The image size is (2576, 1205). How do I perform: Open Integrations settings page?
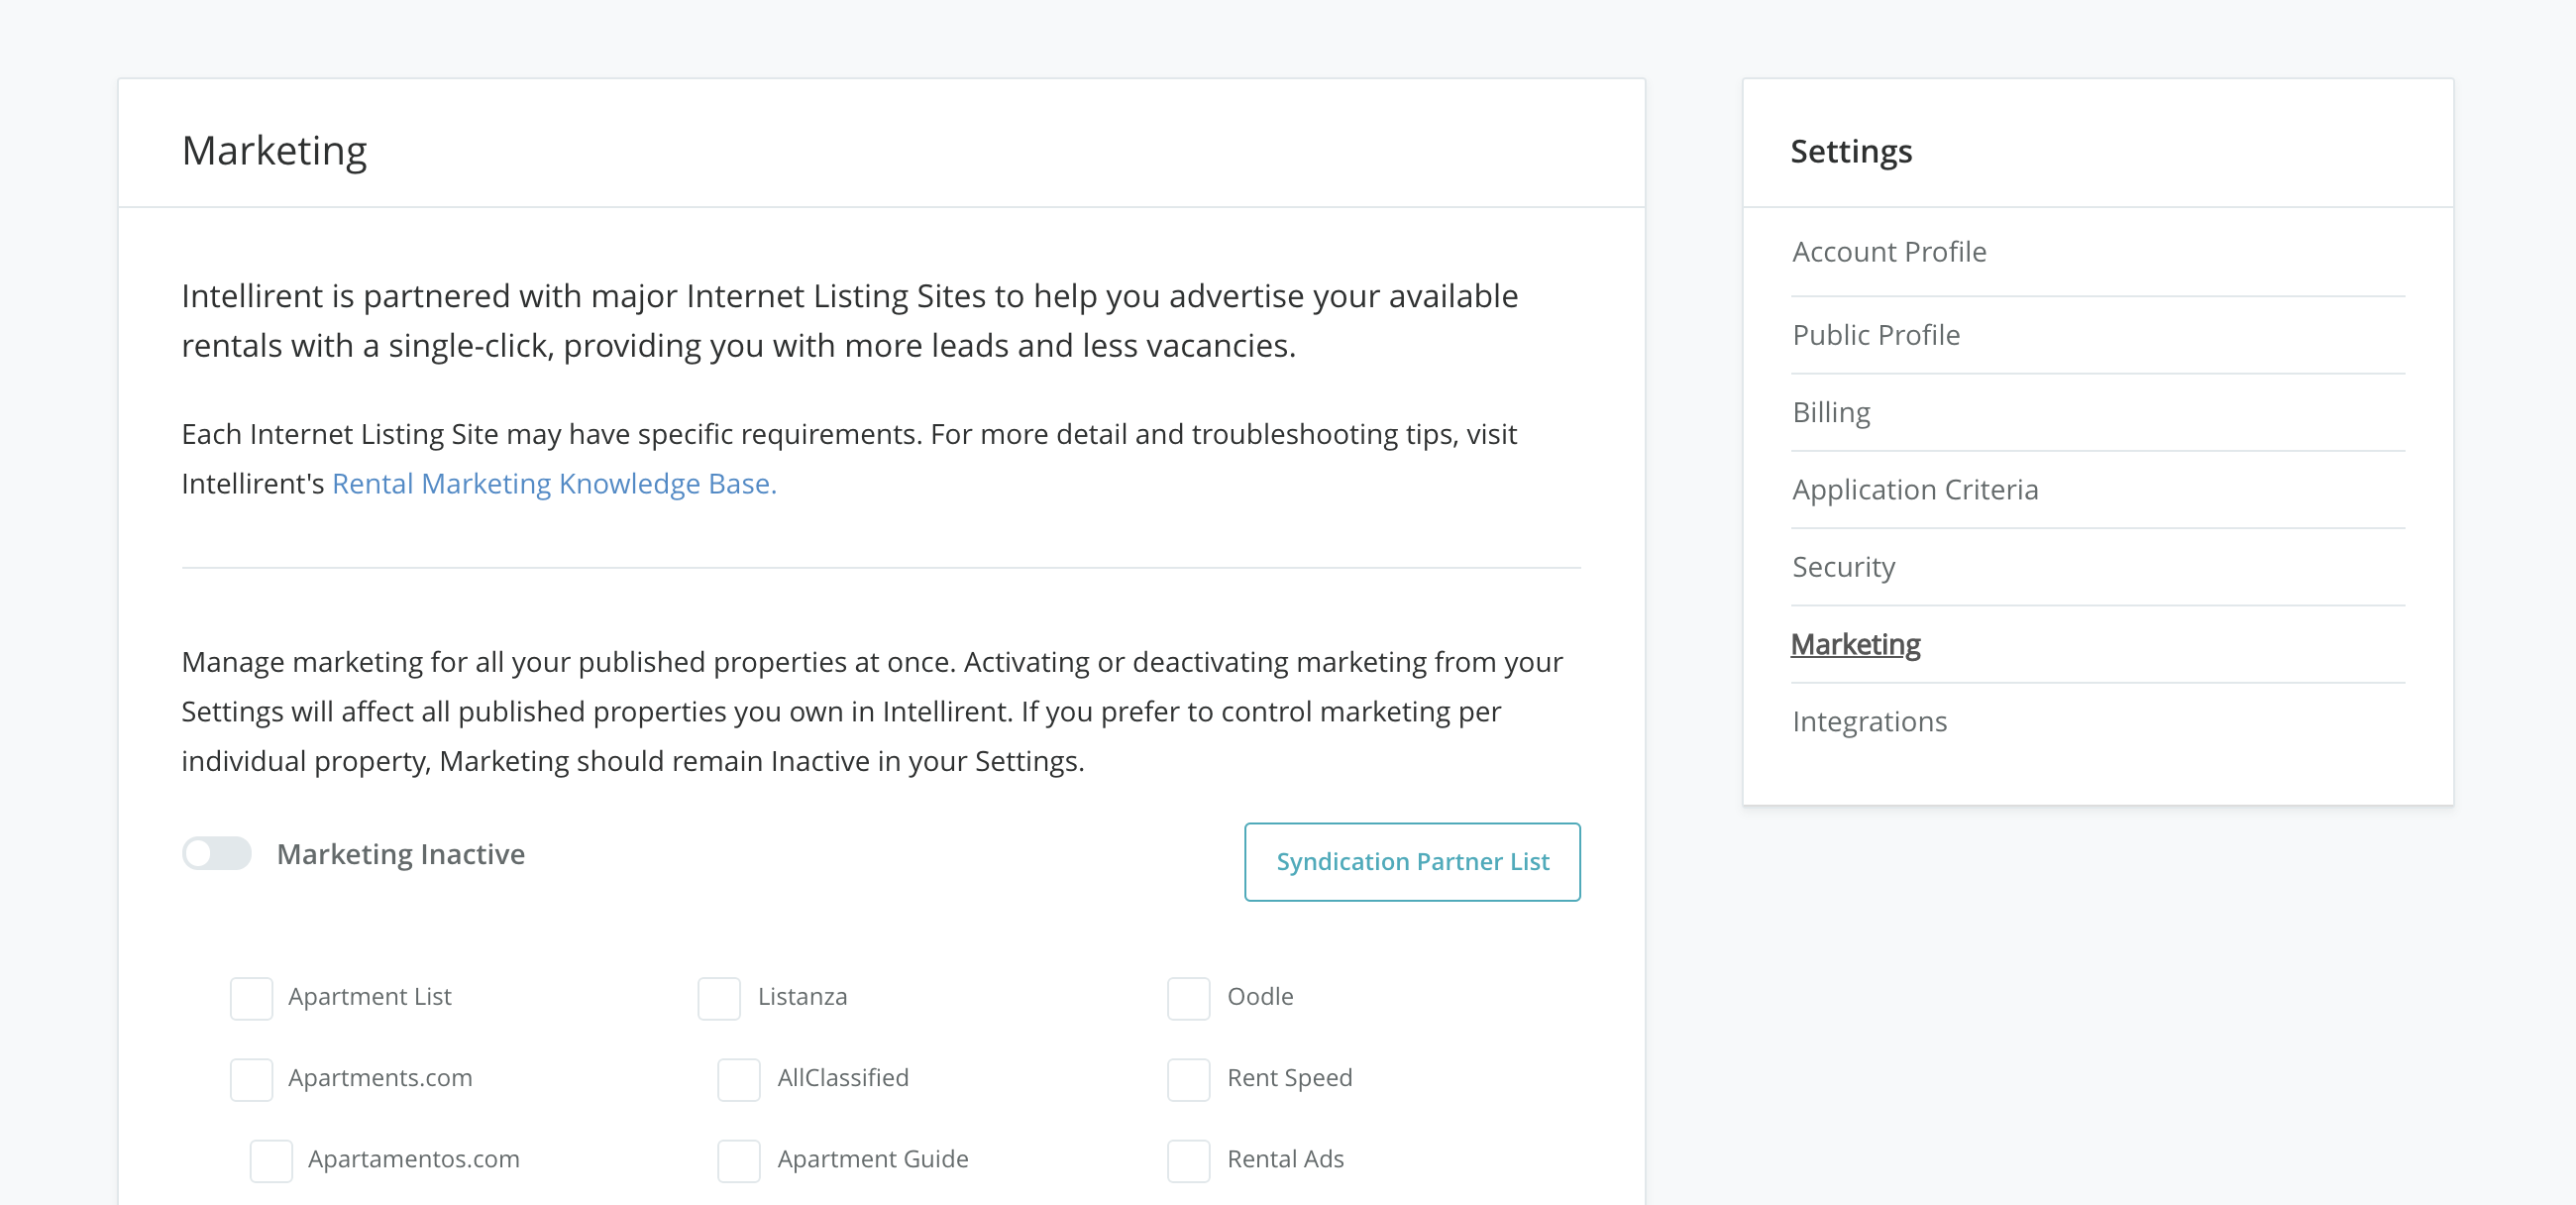[1868, 721]
